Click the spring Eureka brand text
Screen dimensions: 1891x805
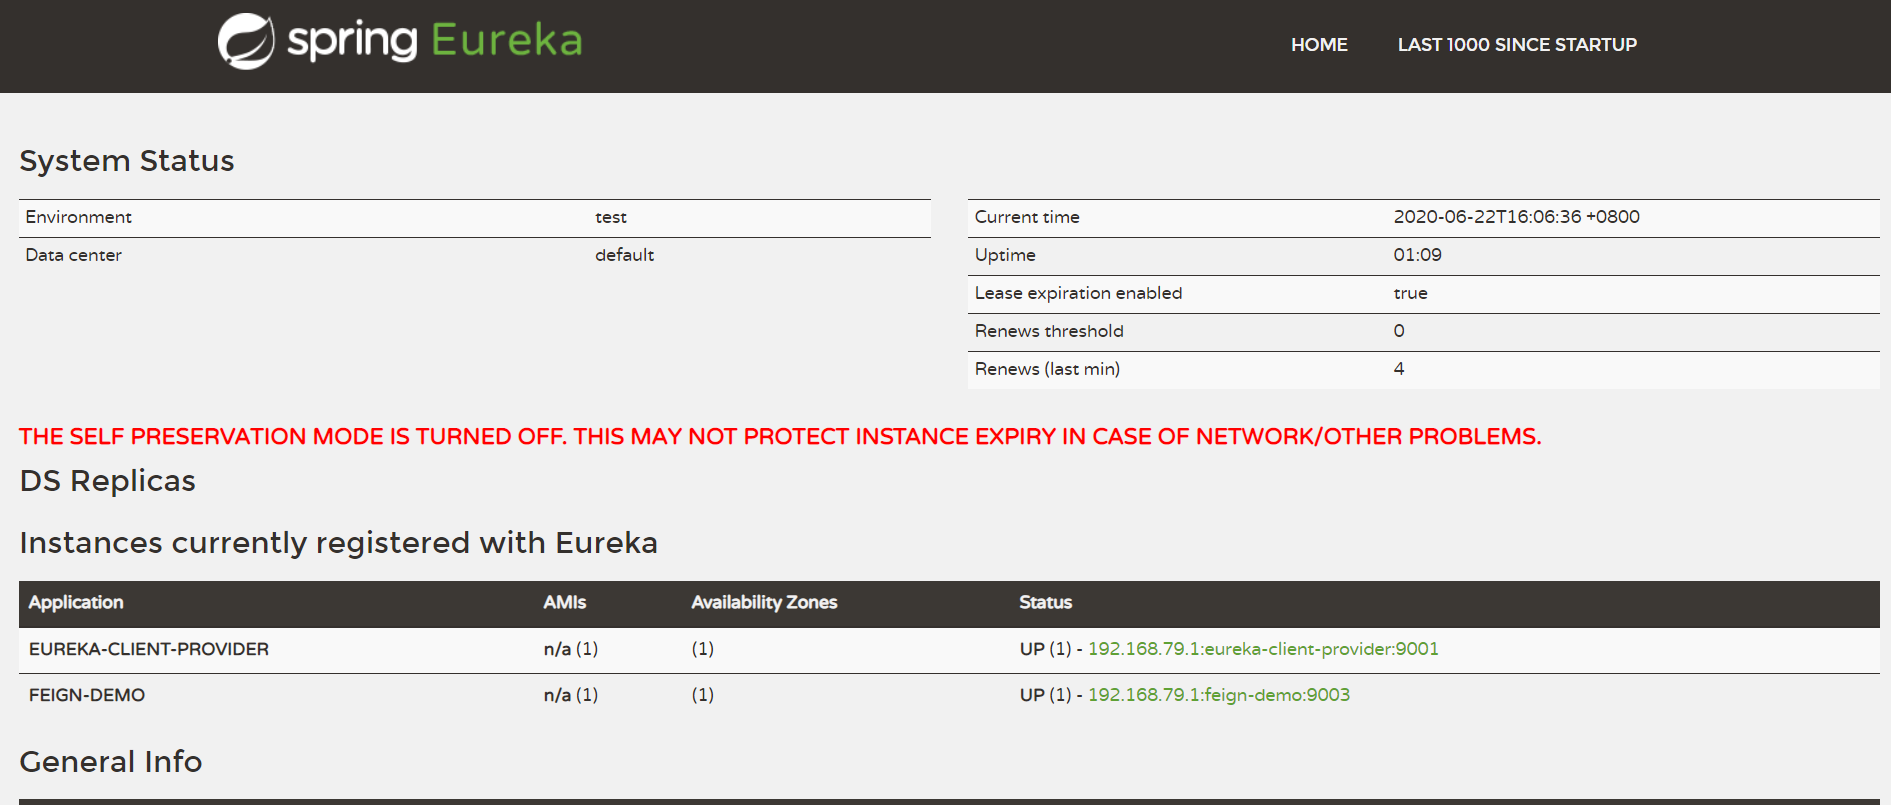[x=434, y=41]
